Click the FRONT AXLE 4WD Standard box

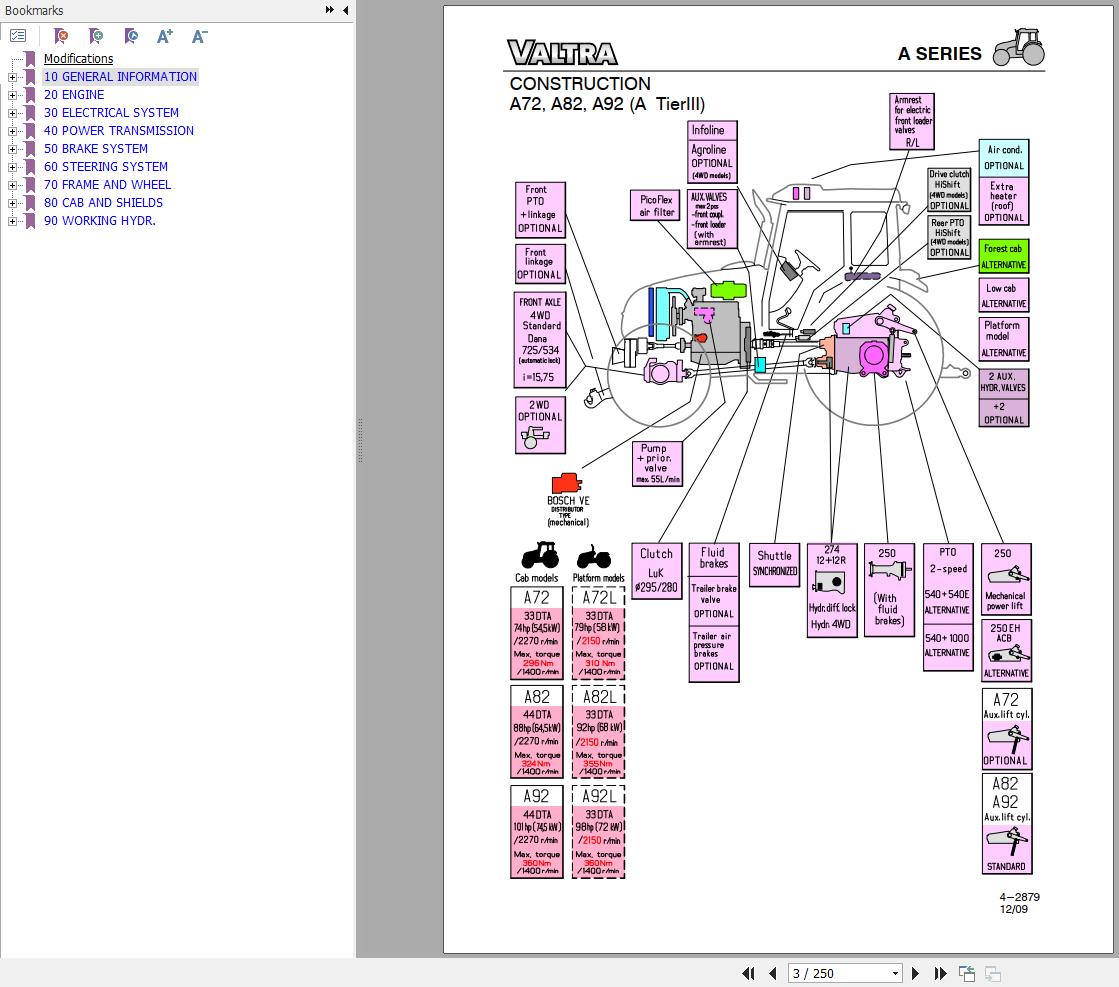540,340
